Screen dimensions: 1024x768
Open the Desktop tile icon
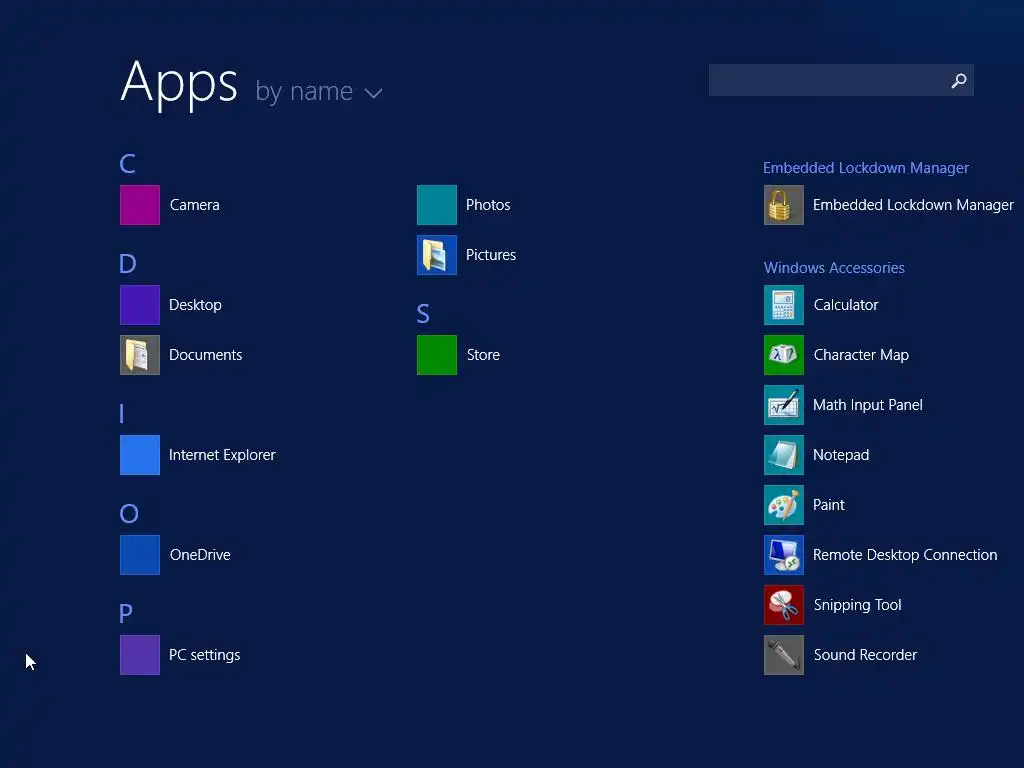[140, 305]
